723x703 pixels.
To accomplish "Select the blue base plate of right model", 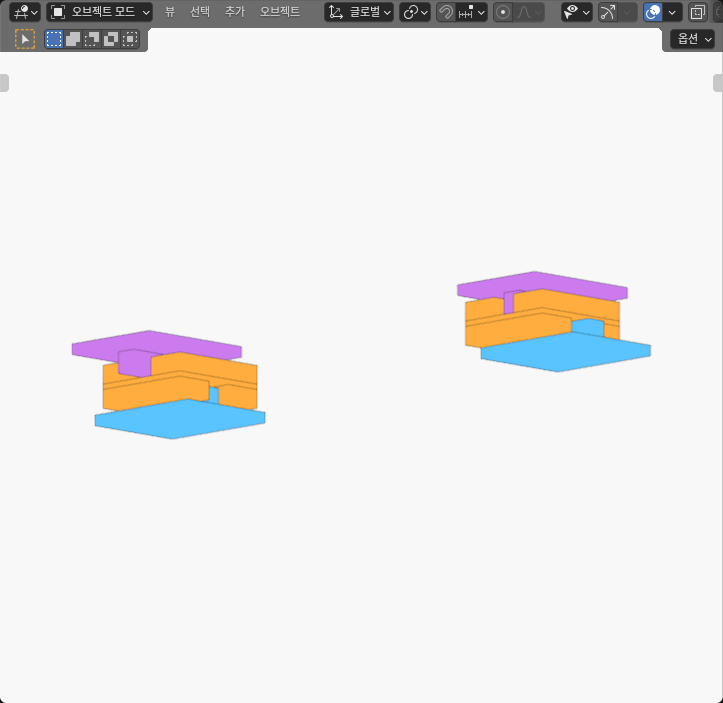I will (565, 353).
